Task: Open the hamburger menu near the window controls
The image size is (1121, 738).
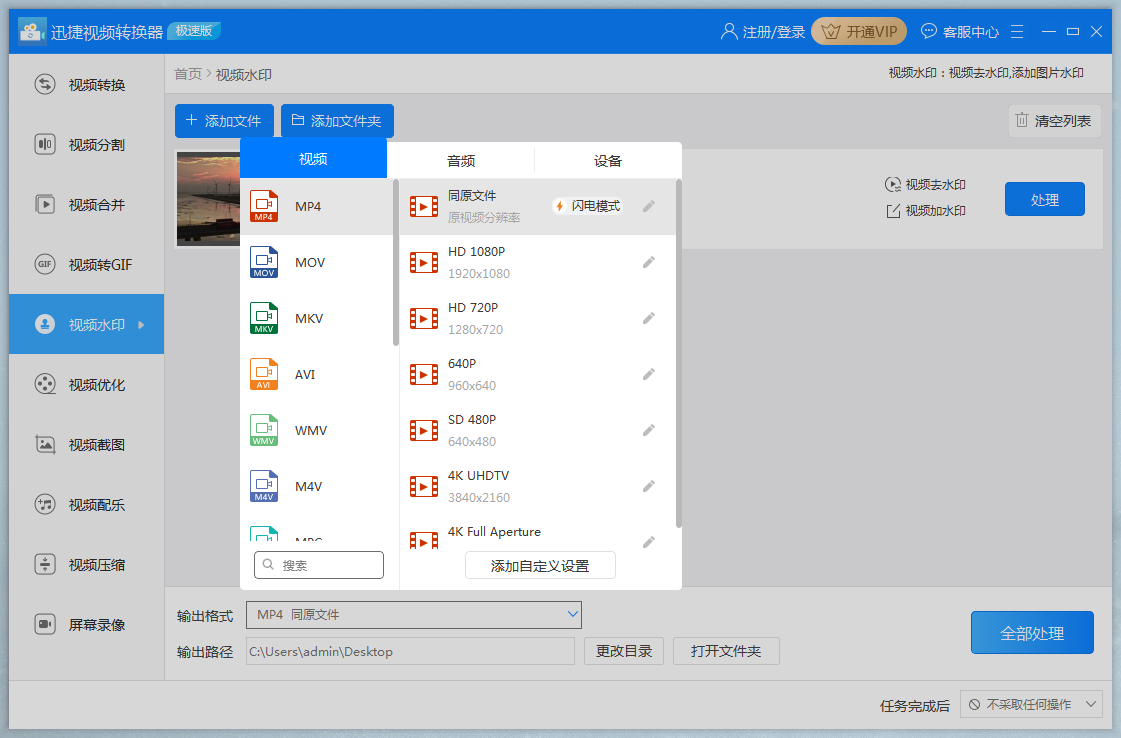Action: point(1017,31)
